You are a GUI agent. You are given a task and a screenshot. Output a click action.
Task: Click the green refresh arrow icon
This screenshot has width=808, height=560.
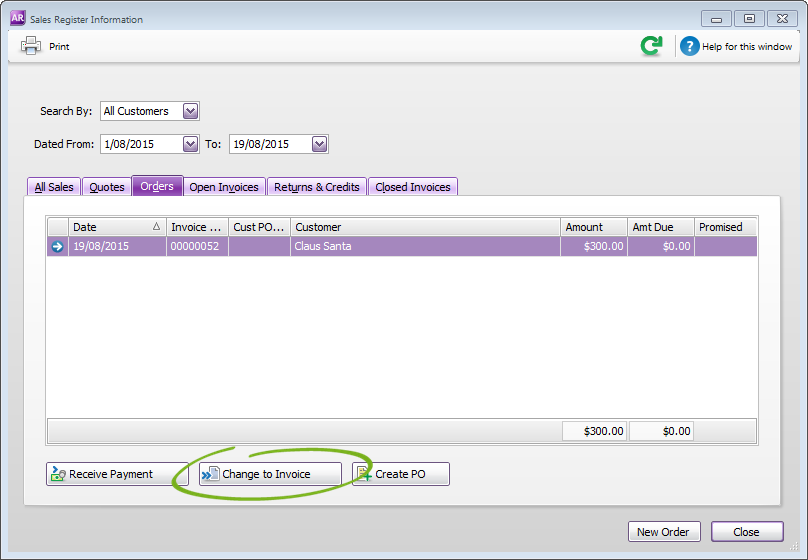click(651, 46)
